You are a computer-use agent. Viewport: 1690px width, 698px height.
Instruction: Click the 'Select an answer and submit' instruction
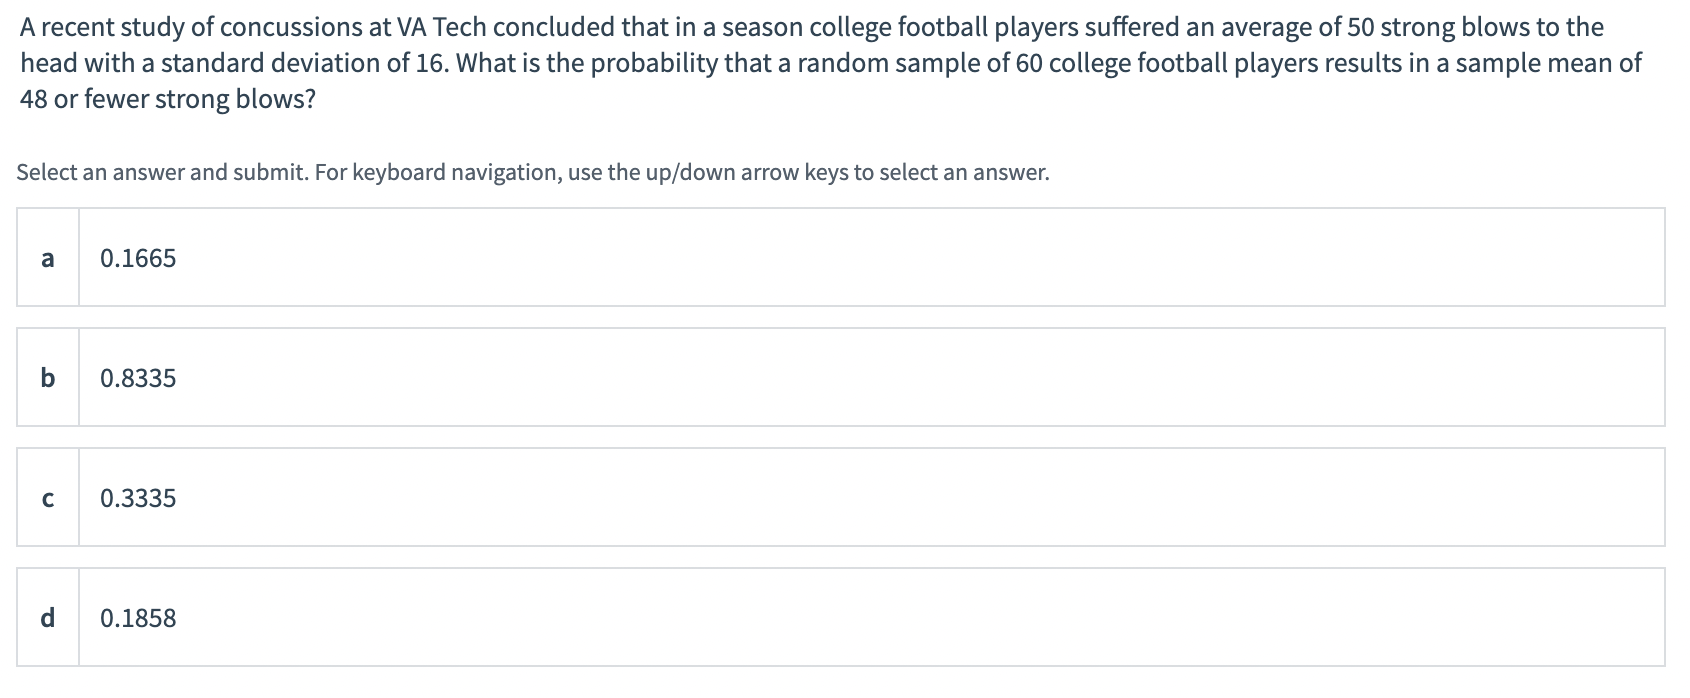tap(158, 173)
